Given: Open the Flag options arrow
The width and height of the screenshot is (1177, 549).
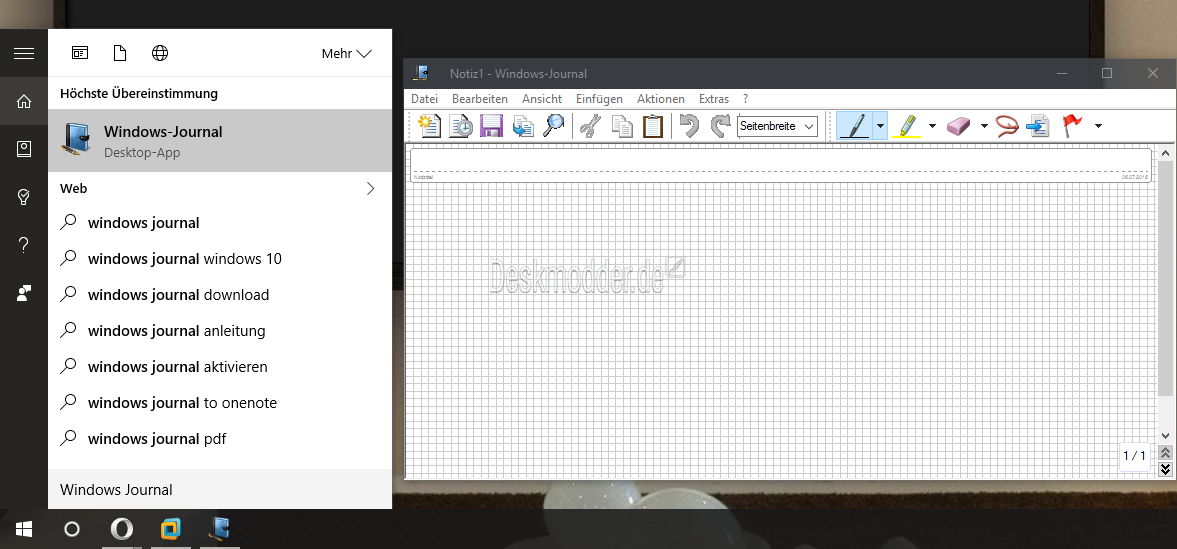Looking at the screenshot, I should [1098, 126].
